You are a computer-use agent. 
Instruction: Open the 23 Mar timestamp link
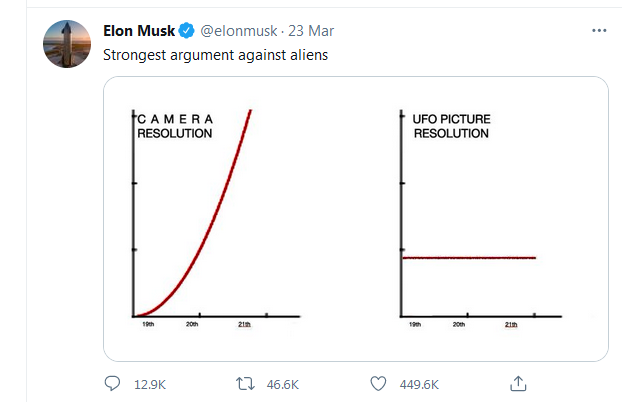click(311, 31)
